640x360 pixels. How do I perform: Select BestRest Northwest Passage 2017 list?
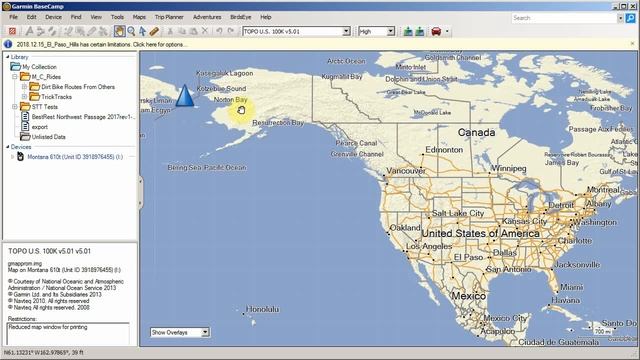pyautogui.click(x=83, y=117)
